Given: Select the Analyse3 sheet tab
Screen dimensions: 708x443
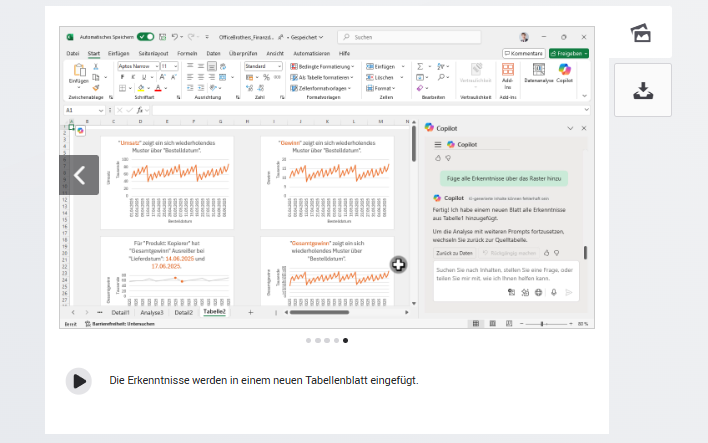Looking at the screenshot, I should (x=152, y=312).
